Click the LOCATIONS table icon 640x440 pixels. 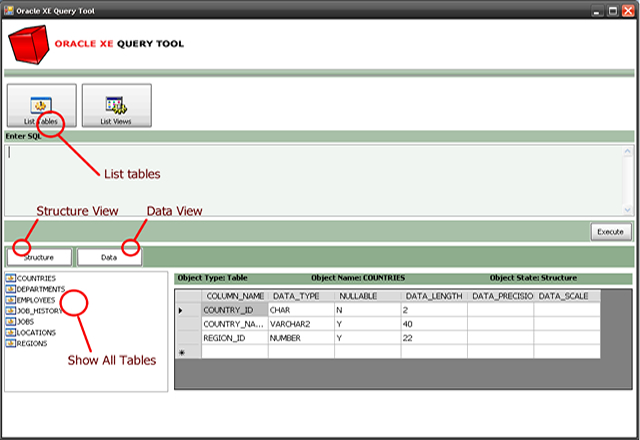11,333
